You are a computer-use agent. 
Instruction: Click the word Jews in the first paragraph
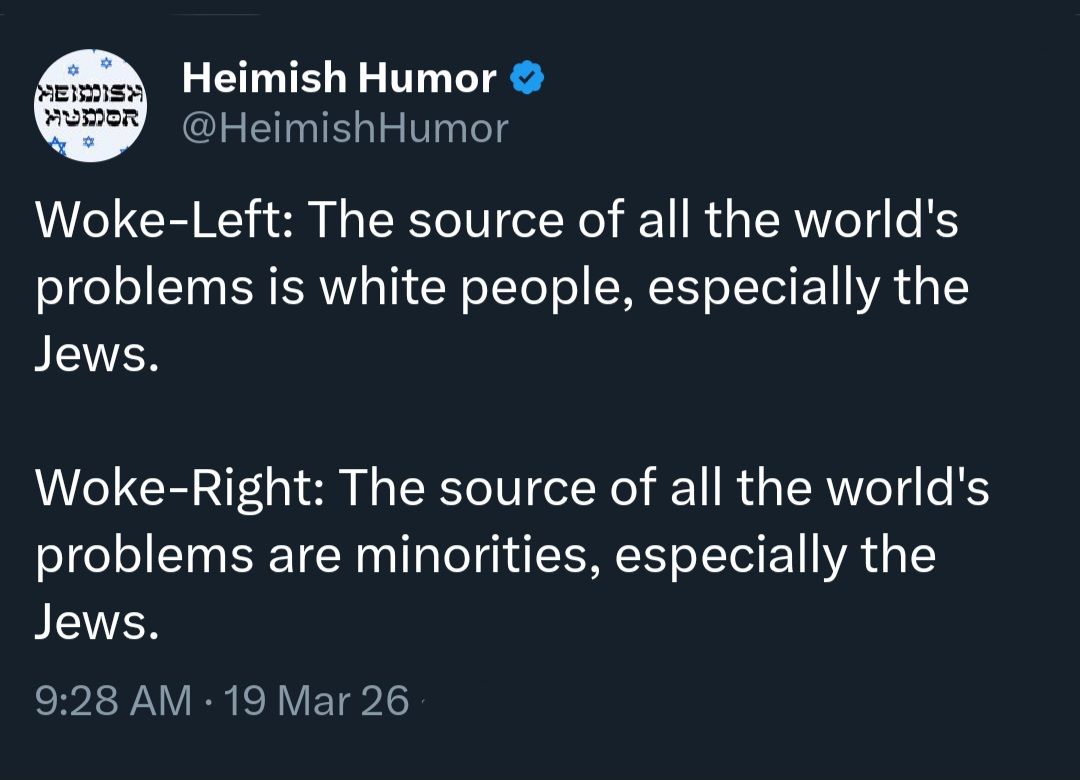click(92, 354)
